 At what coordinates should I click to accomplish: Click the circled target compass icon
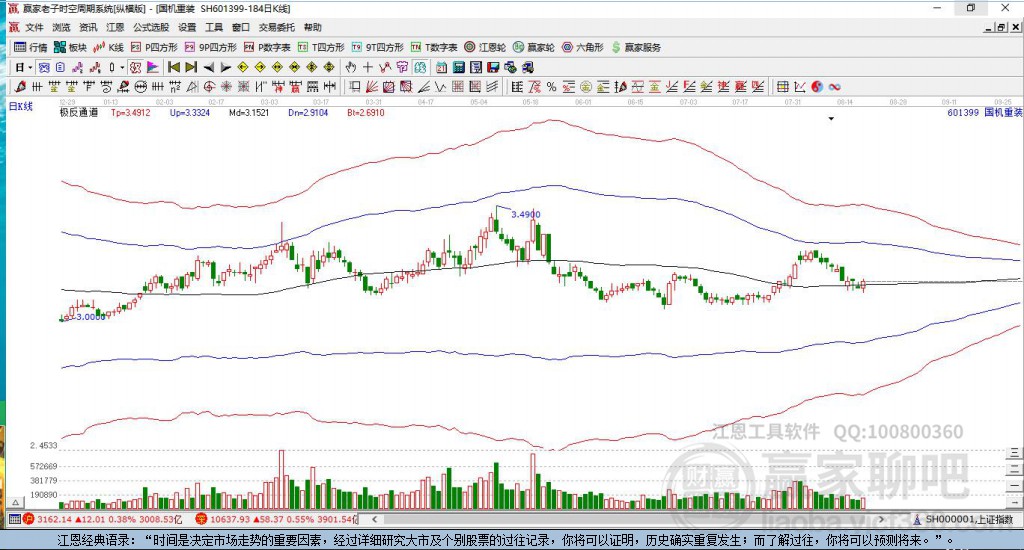pos(209,86)
